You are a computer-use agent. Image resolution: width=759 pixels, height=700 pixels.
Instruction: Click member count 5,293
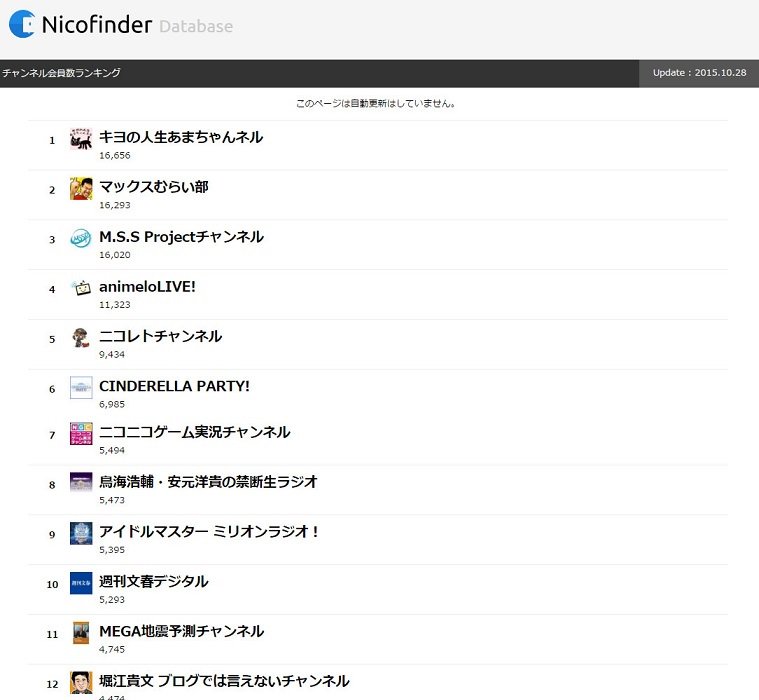112,600
